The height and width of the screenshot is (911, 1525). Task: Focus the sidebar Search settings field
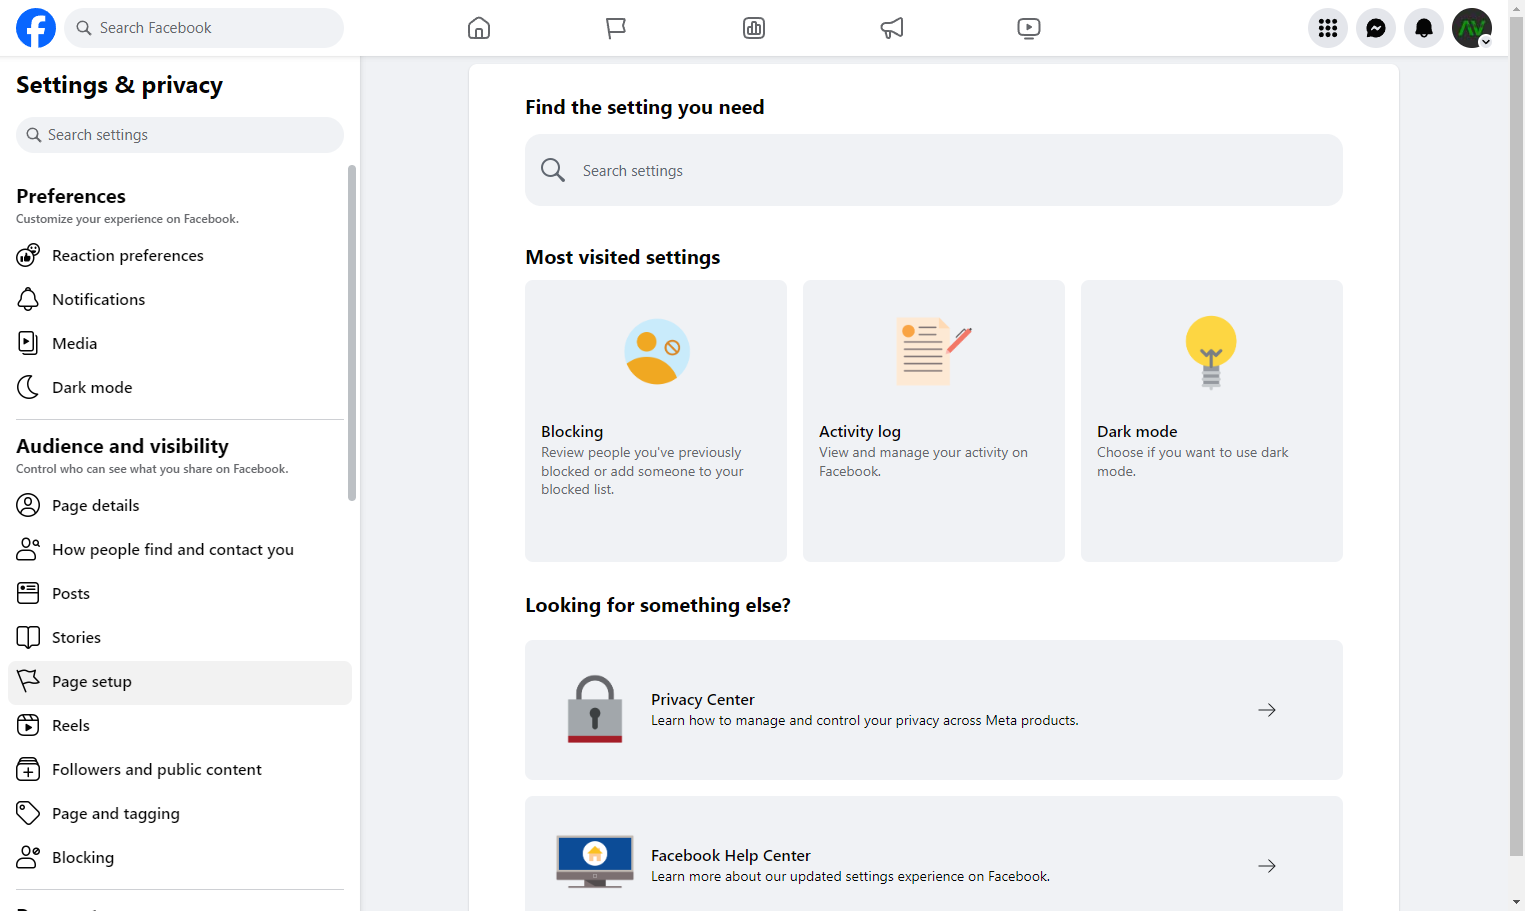click(180, 135)
